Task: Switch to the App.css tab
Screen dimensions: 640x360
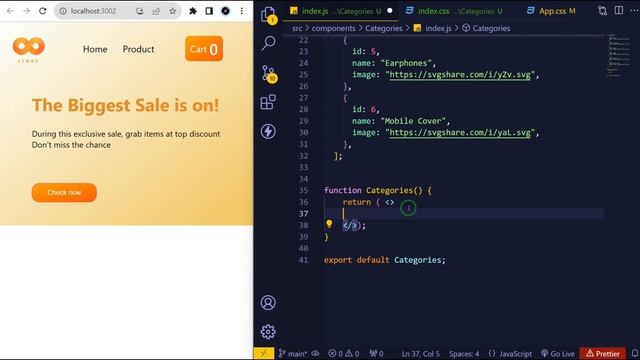Action: (x=552, y=11)
